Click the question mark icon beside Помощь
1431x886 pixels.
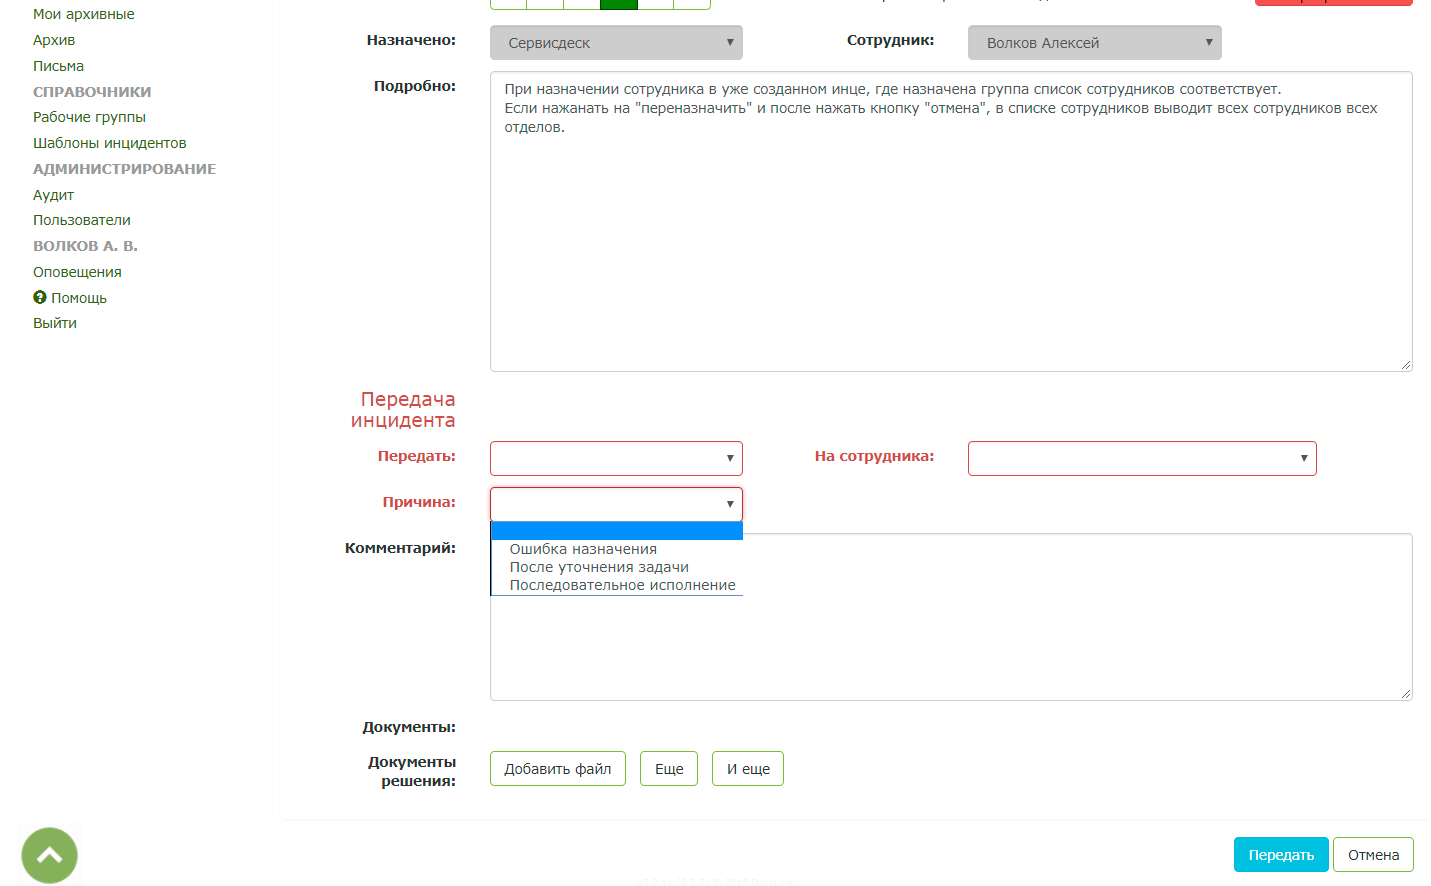pyautogui.click(x=40, y=297)
